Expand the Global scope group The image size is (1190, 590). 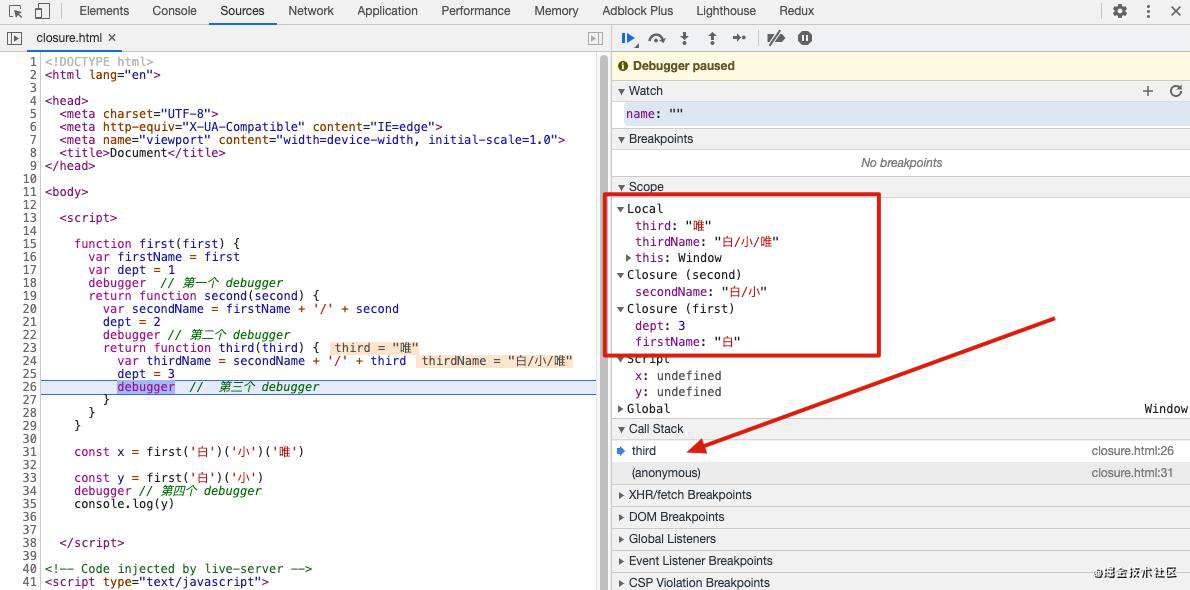[621, 409]
